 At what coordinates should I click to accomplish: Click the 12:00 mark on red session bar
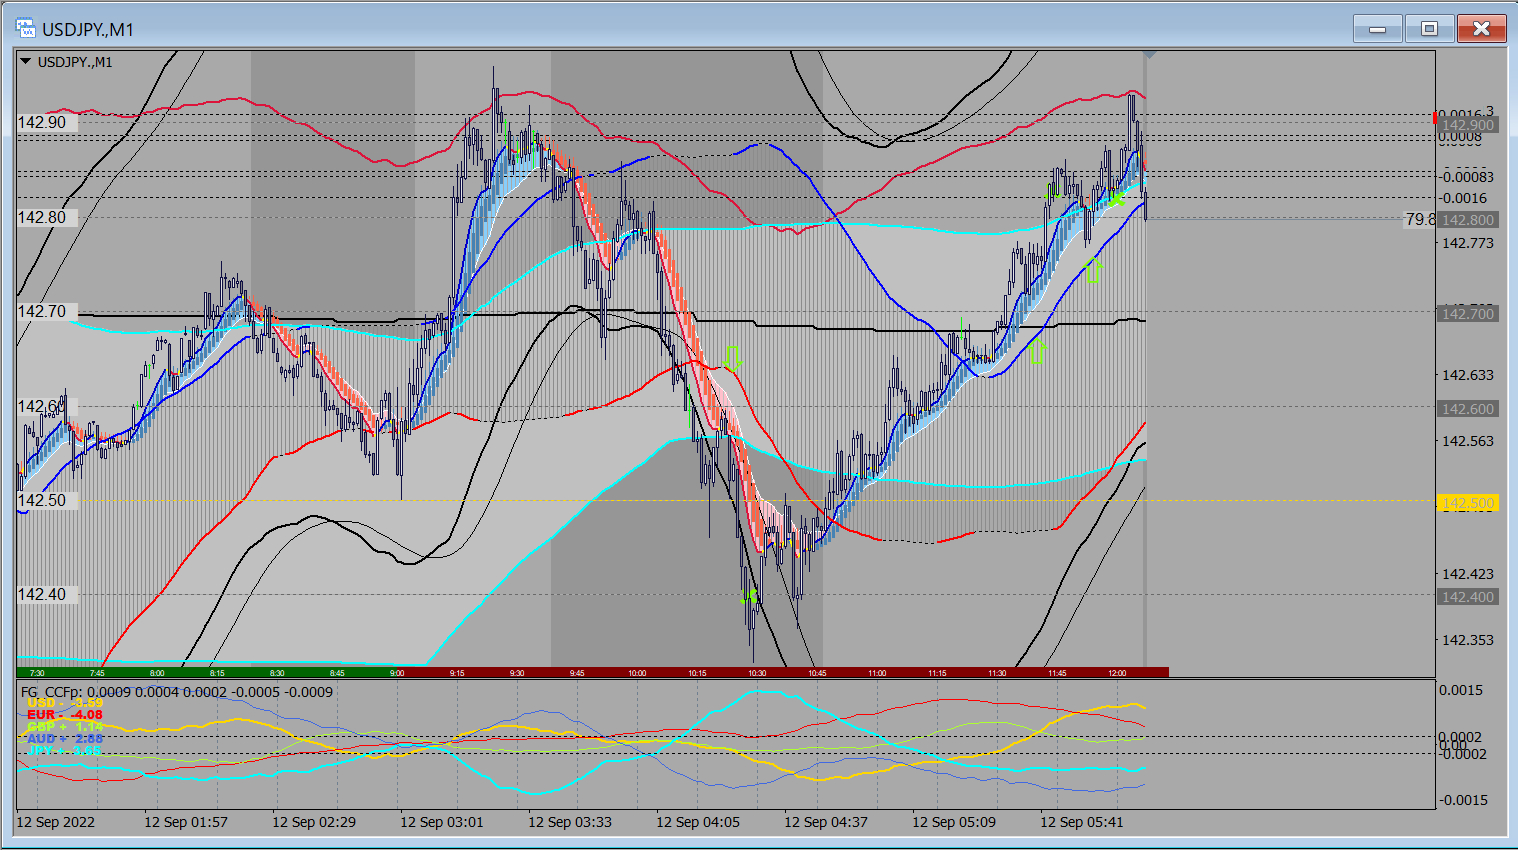tap(1117, 673)
